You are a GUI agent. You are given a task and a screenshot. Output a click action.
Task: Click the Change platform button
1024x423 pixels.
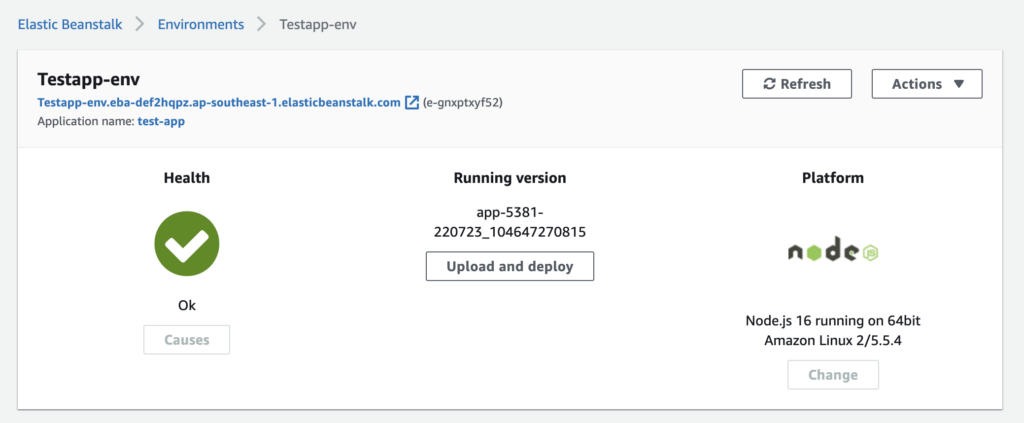(833, 375)
